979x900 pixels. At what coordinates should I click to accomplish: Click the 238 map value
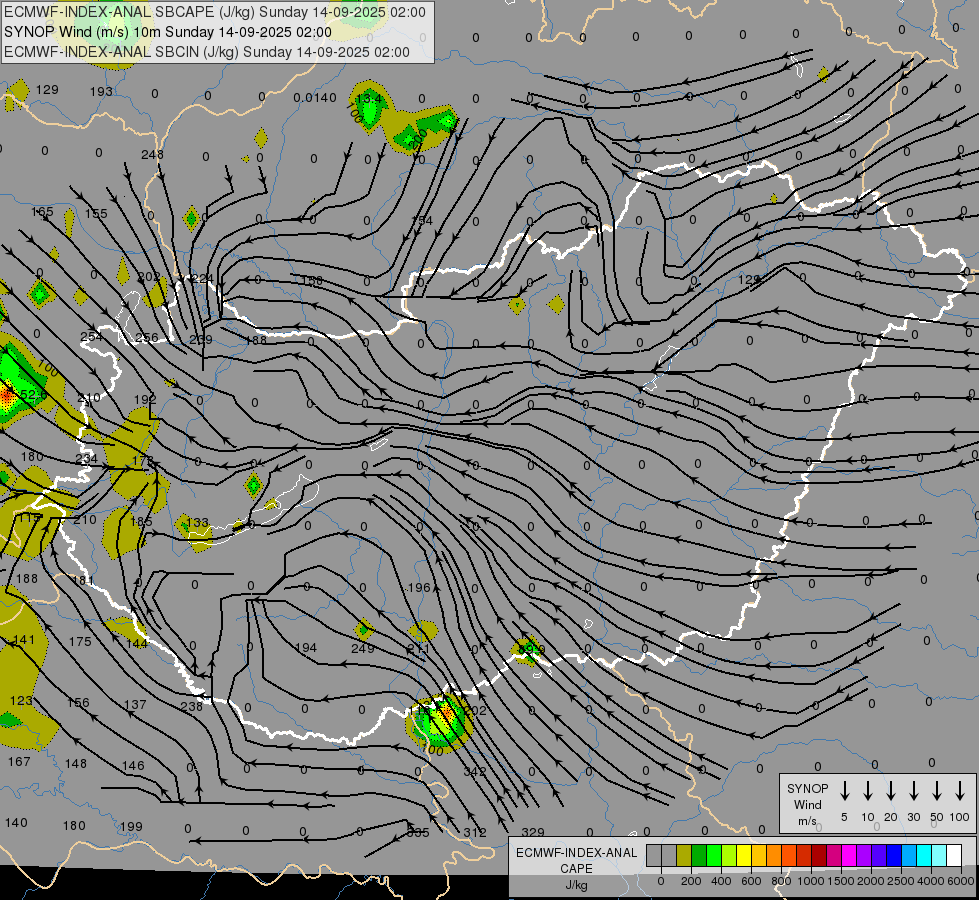point(192,706)
